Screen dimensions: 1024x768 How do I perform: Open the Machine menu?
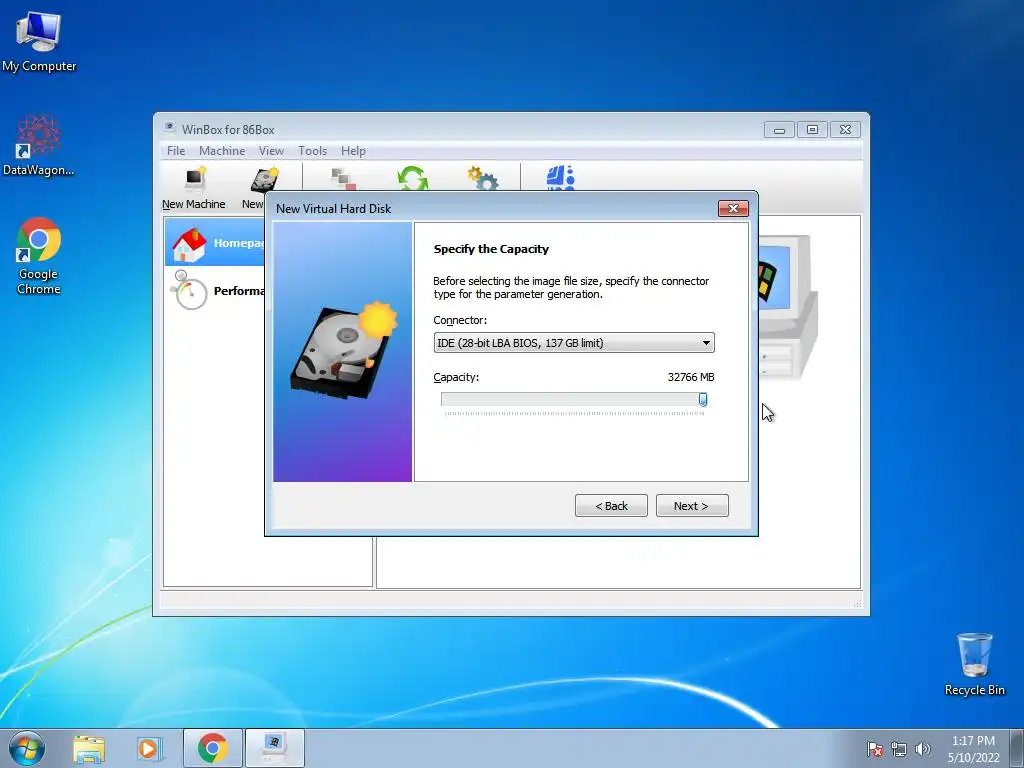click(x=222, y=151)
